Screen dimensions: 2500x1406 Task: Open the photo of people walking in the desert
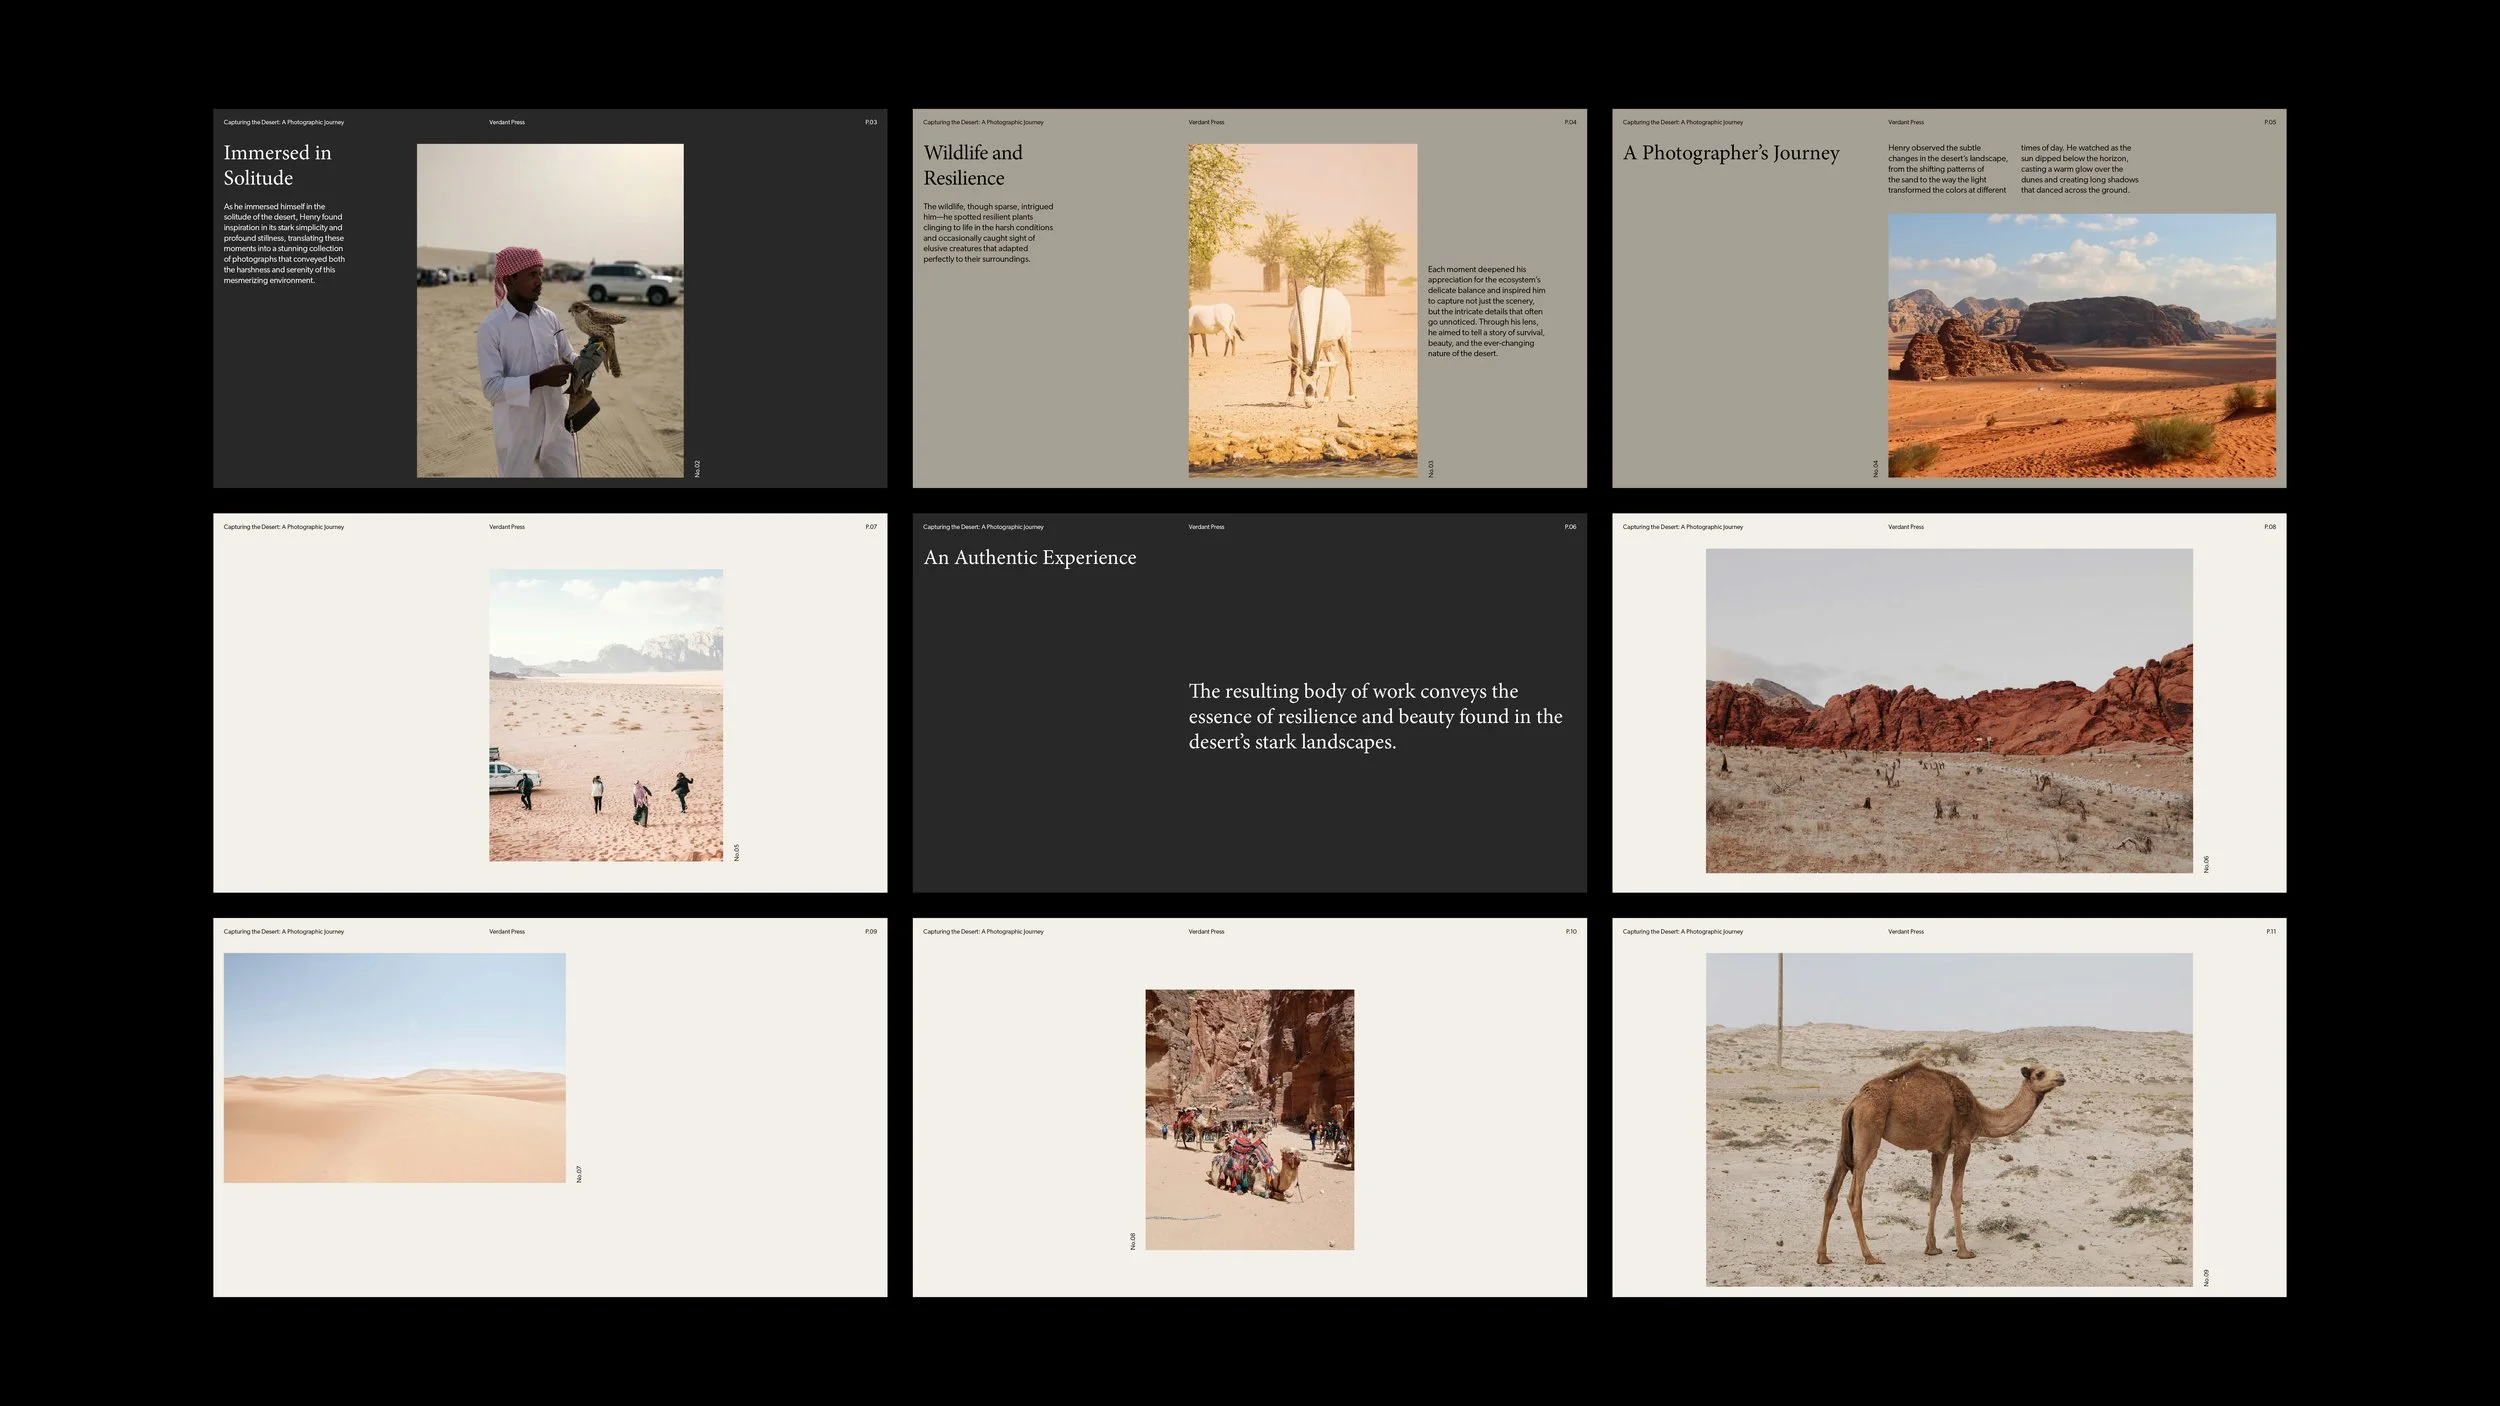pyautogui.click(x=605, y=715)
